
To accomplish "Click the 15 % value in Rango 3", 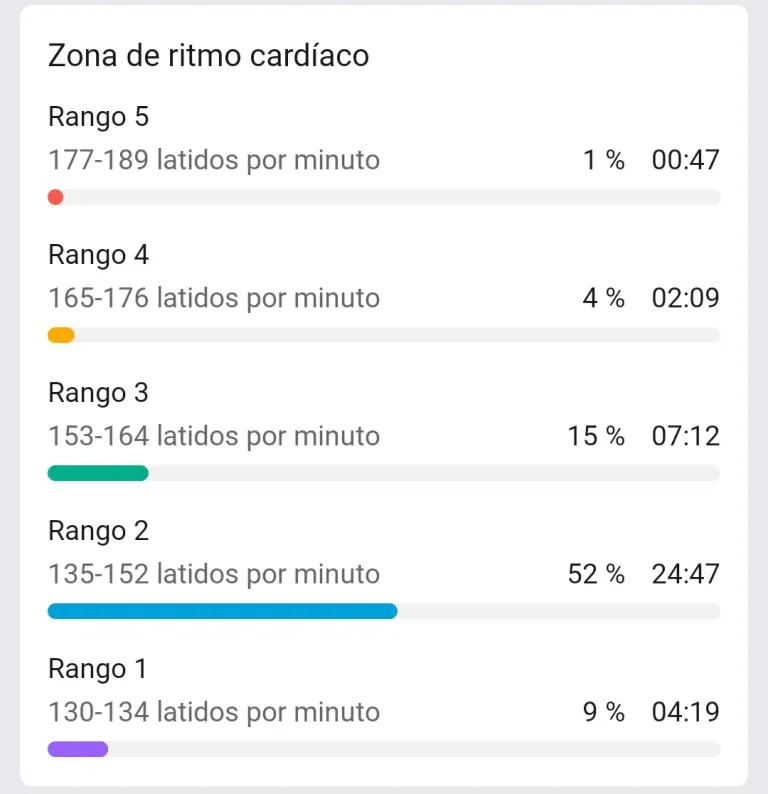I will 596,436.
